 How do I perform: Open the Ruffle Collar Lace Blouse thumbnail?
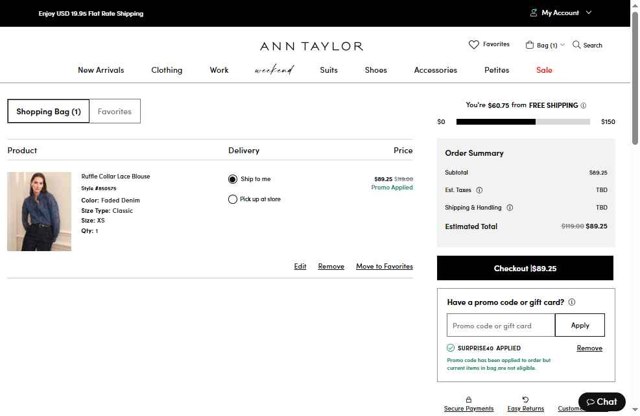pos(39,211)
